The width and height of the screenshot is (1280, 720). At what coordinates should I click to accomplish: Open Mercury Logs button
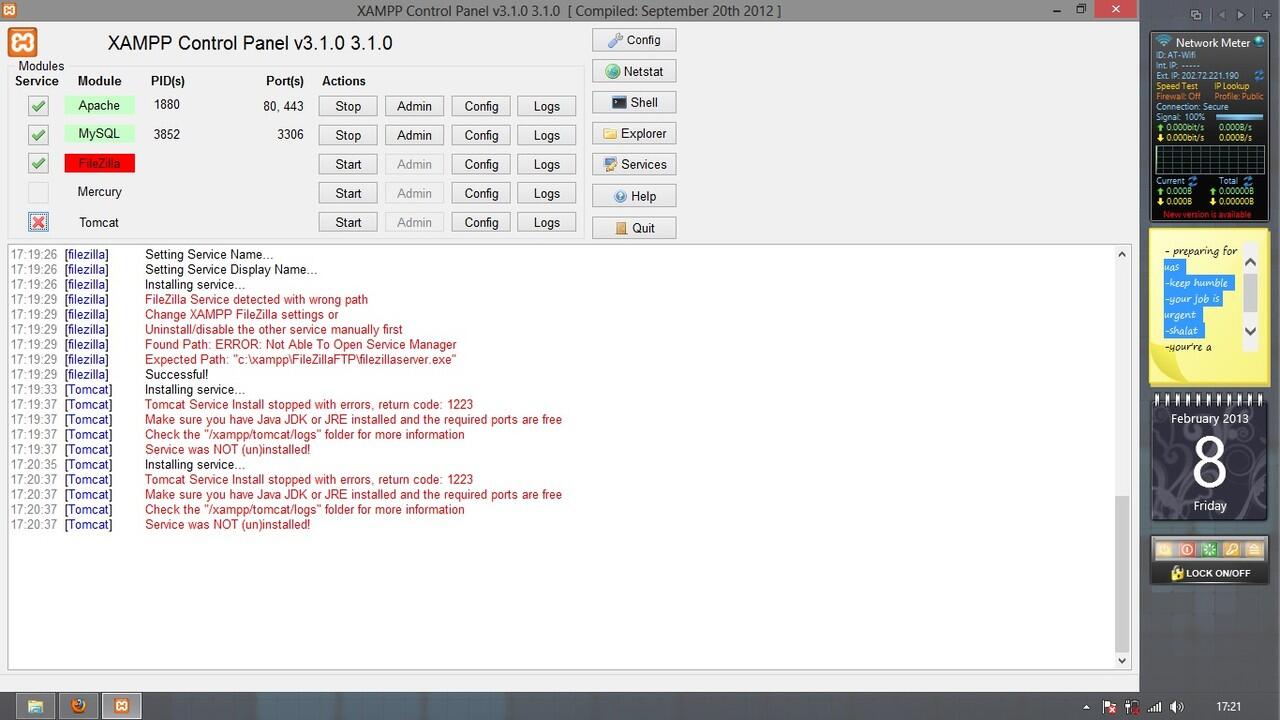[x=546, y=193]
